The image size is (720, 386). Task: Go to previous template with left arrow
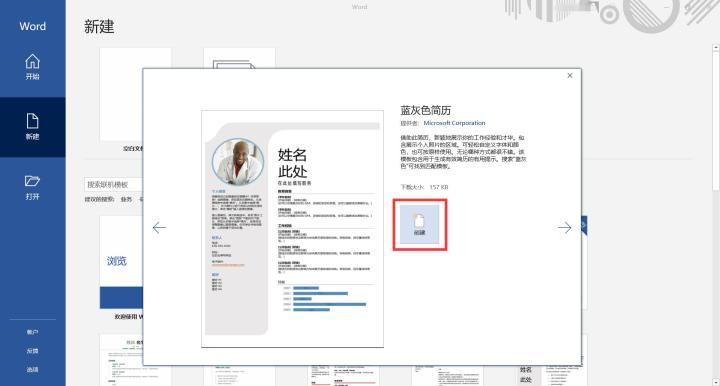[159, 228]
